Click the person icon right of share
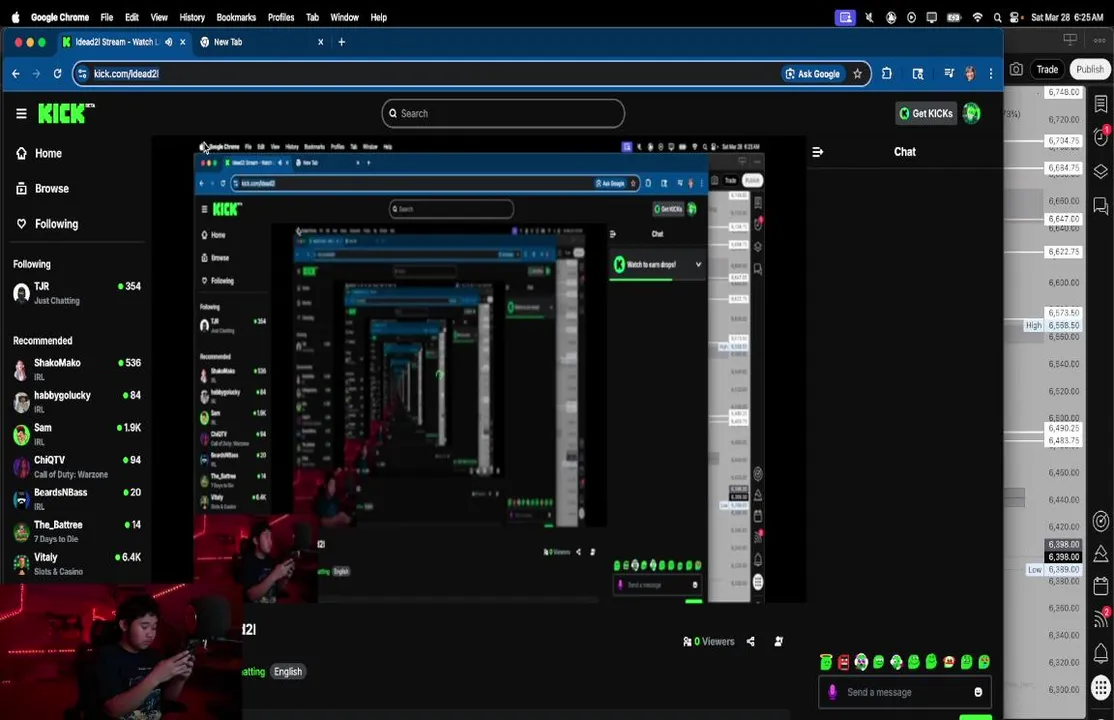This screenshot has width=1114, height=720. tap(779, 642)
